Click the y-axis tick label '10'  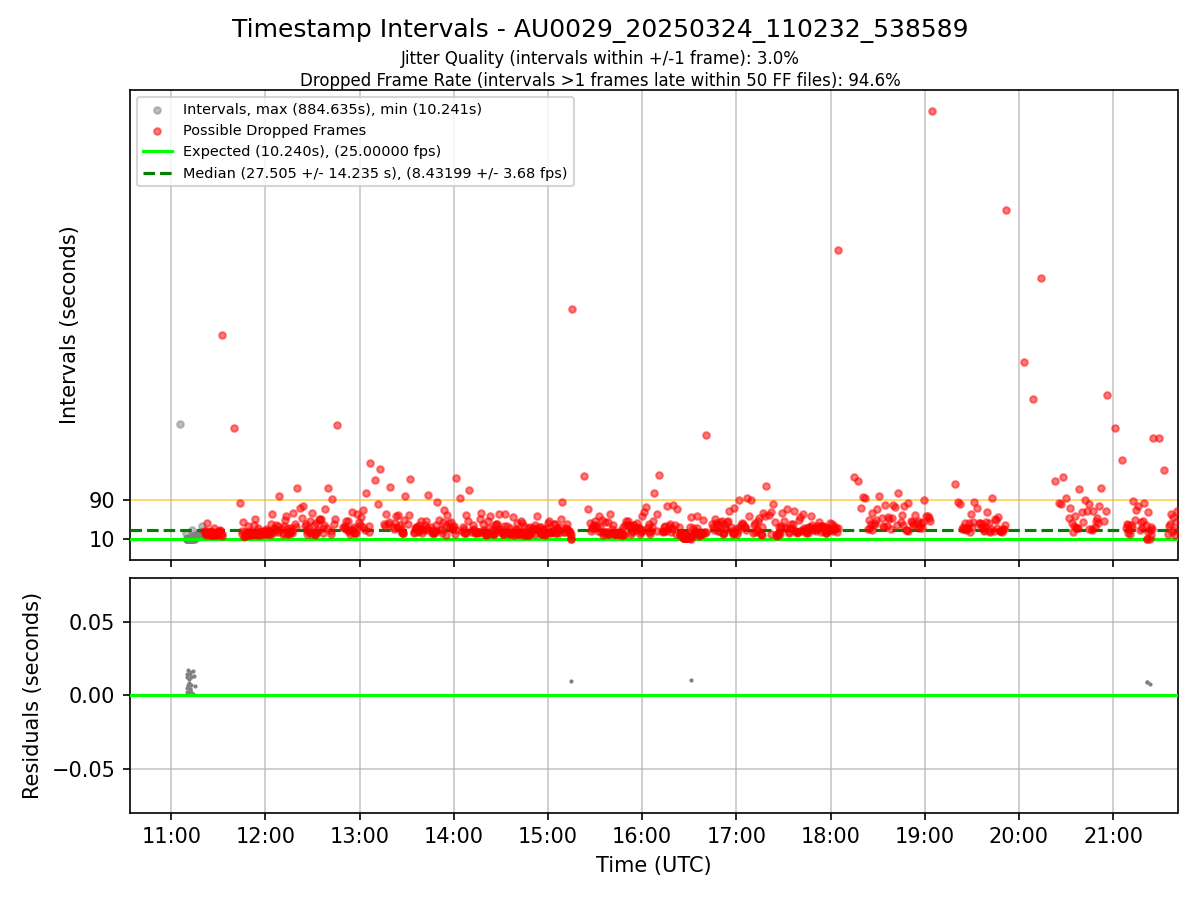[x=103, y=539]
